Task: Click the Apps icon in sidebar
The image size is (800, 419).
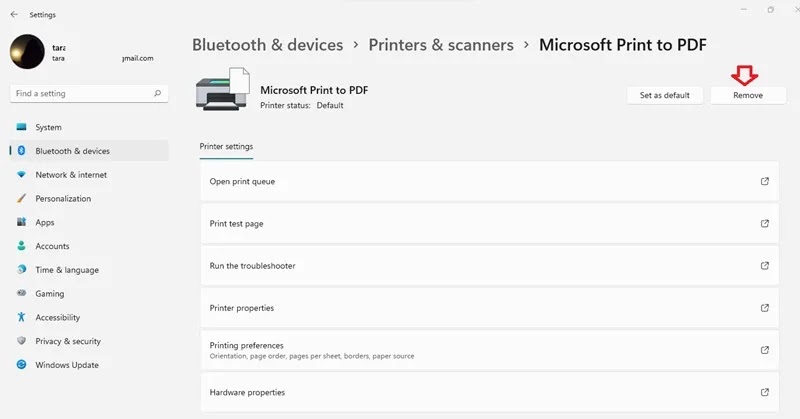Action: tap(21, 222)
